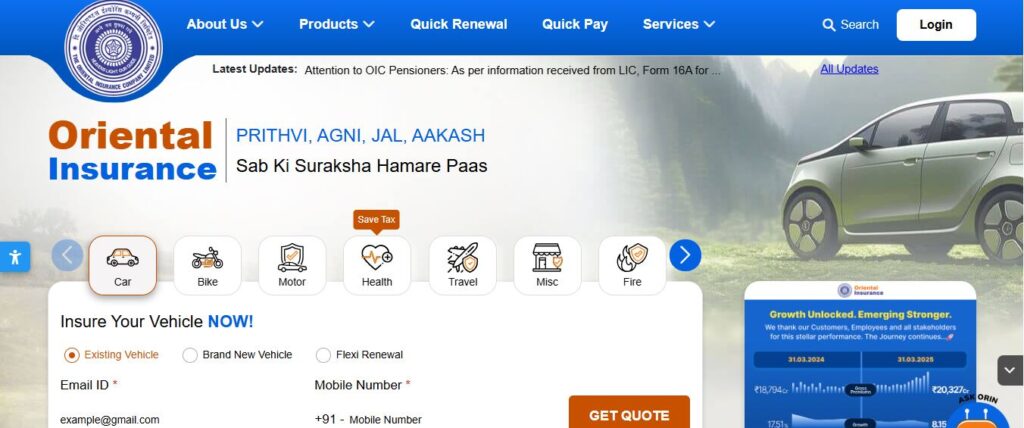Viewport: 1024px width, 428px height.
Task: Select the Car insurance icon
Action: coord(123,265)
